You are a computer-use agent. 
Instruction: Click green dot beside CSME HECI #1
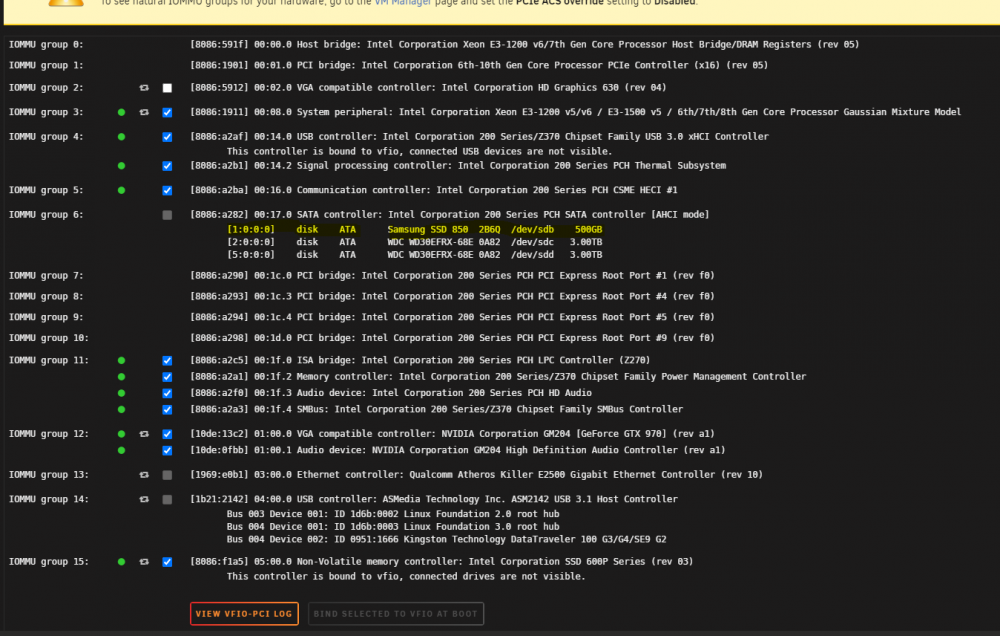[x=121, y=190]
